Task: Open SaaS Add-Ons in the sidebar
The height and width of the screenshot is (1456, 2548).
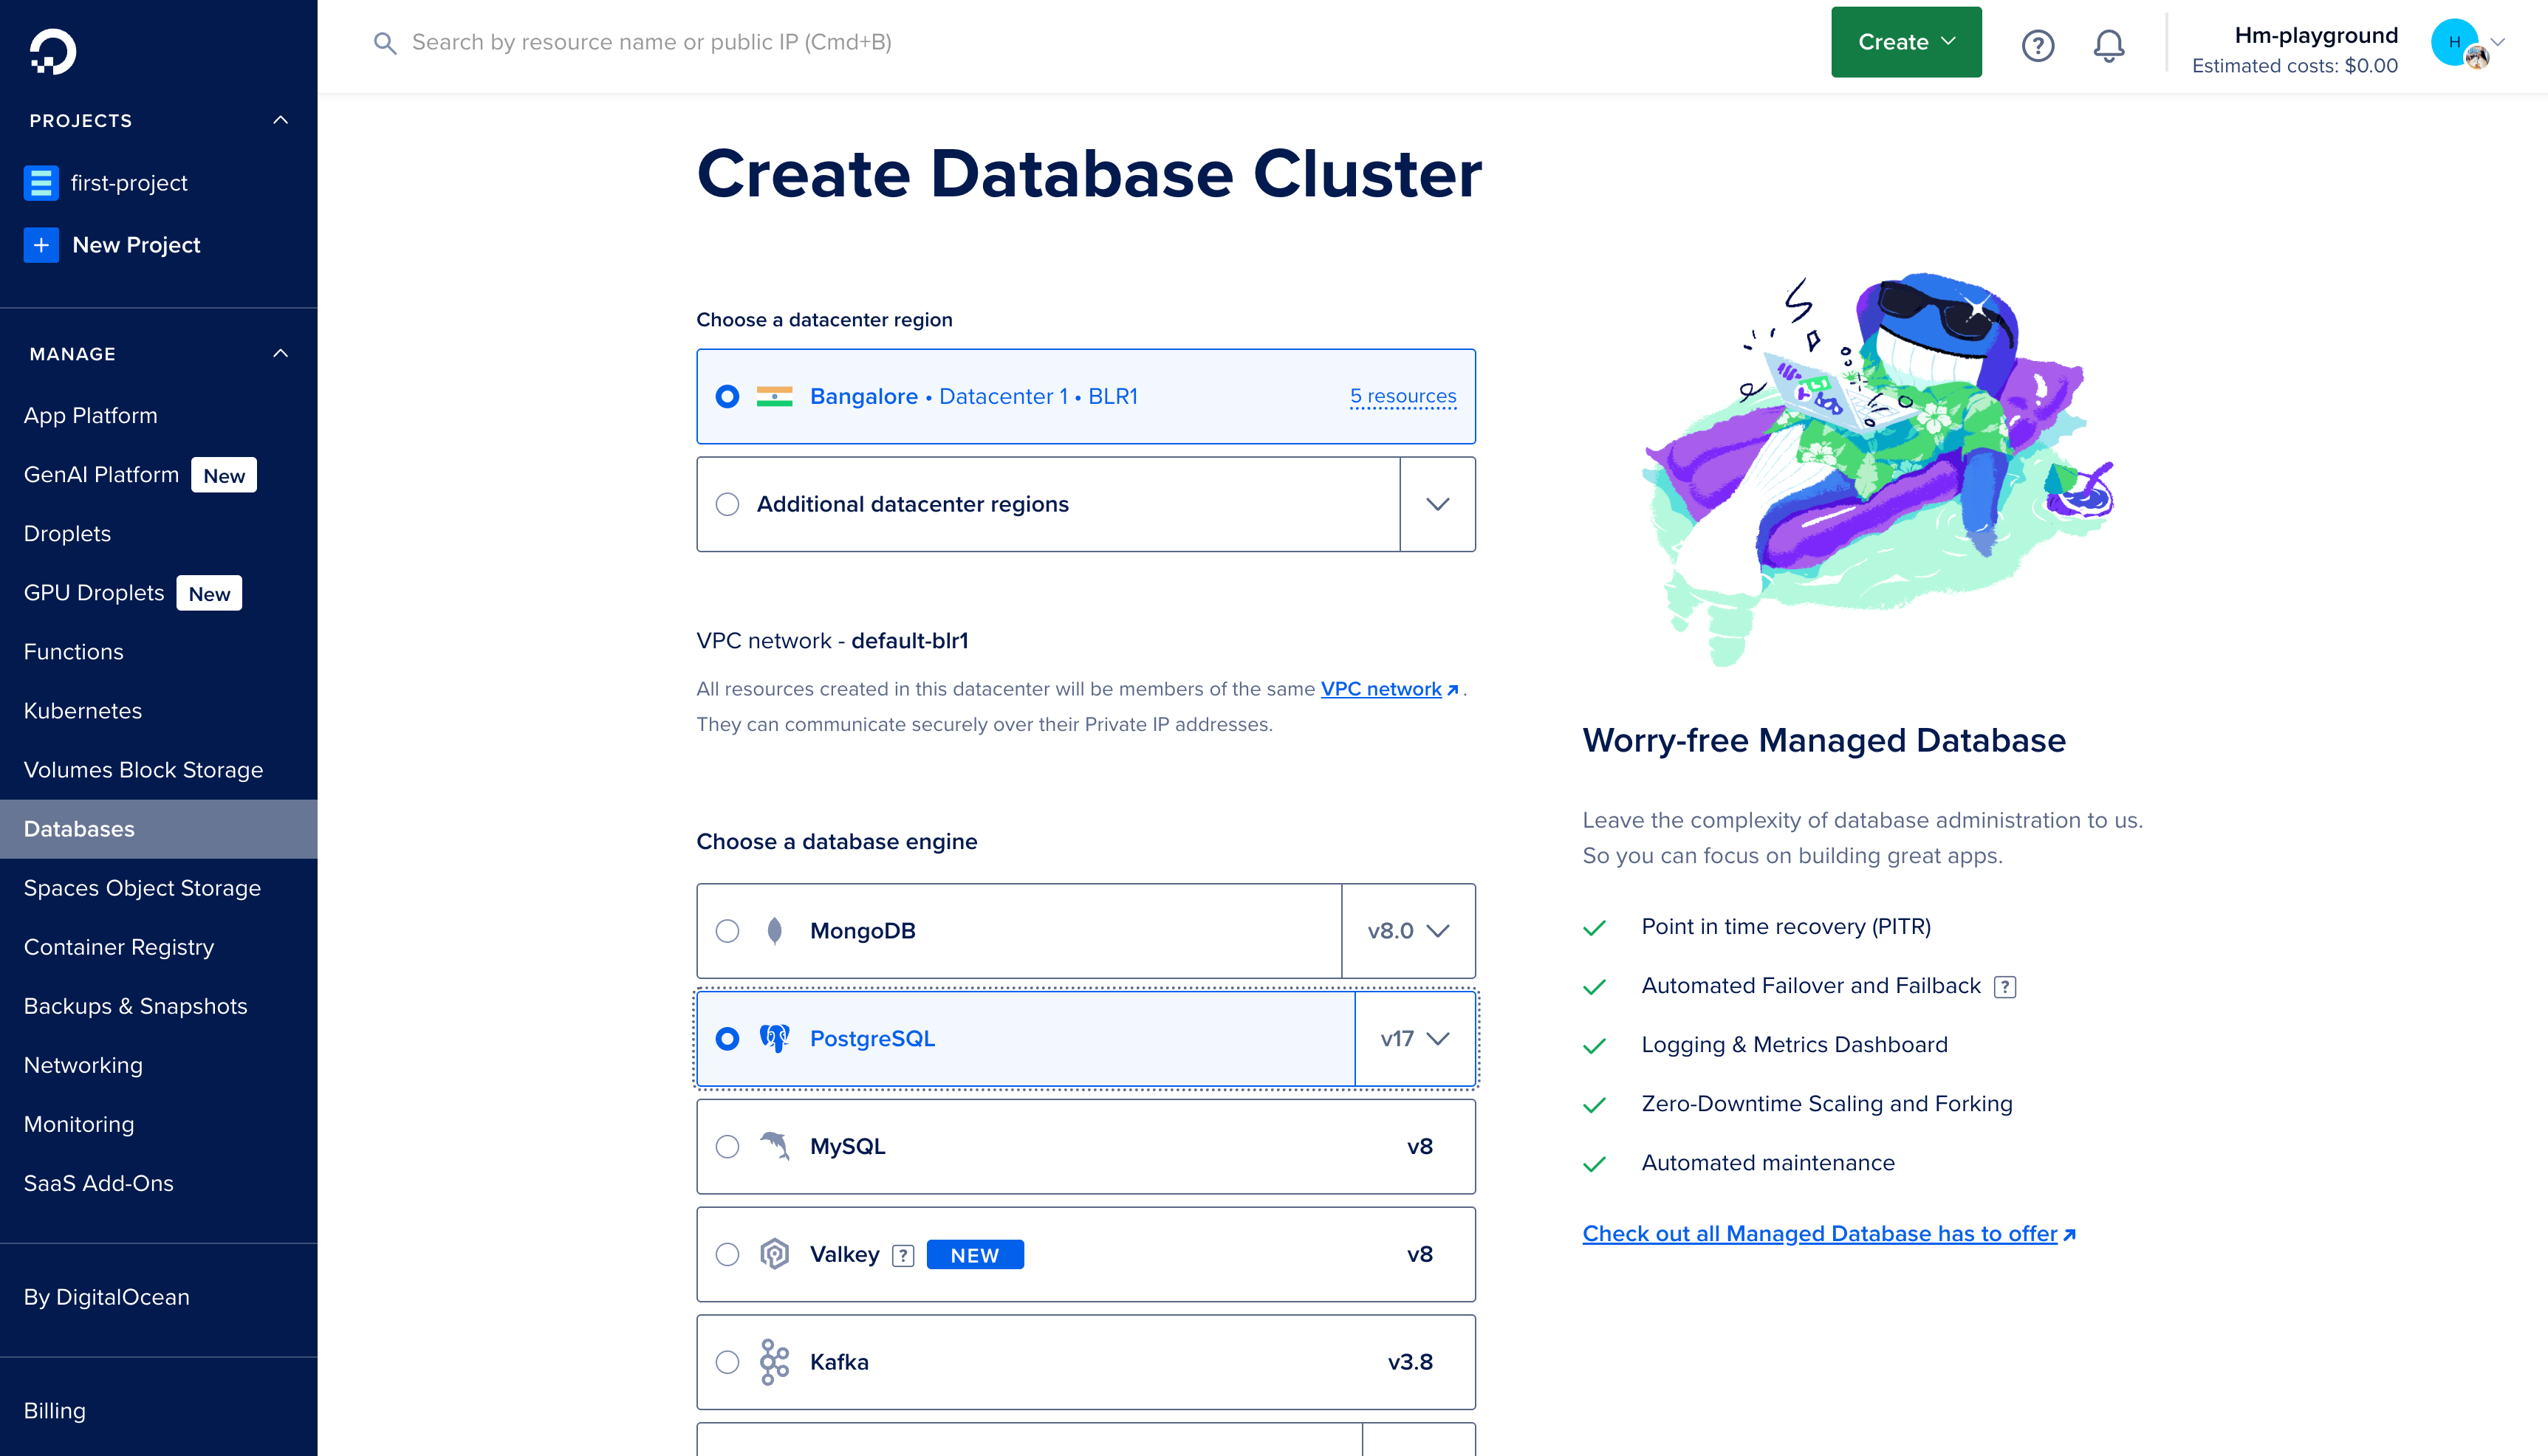Action: pos(99,1183)
